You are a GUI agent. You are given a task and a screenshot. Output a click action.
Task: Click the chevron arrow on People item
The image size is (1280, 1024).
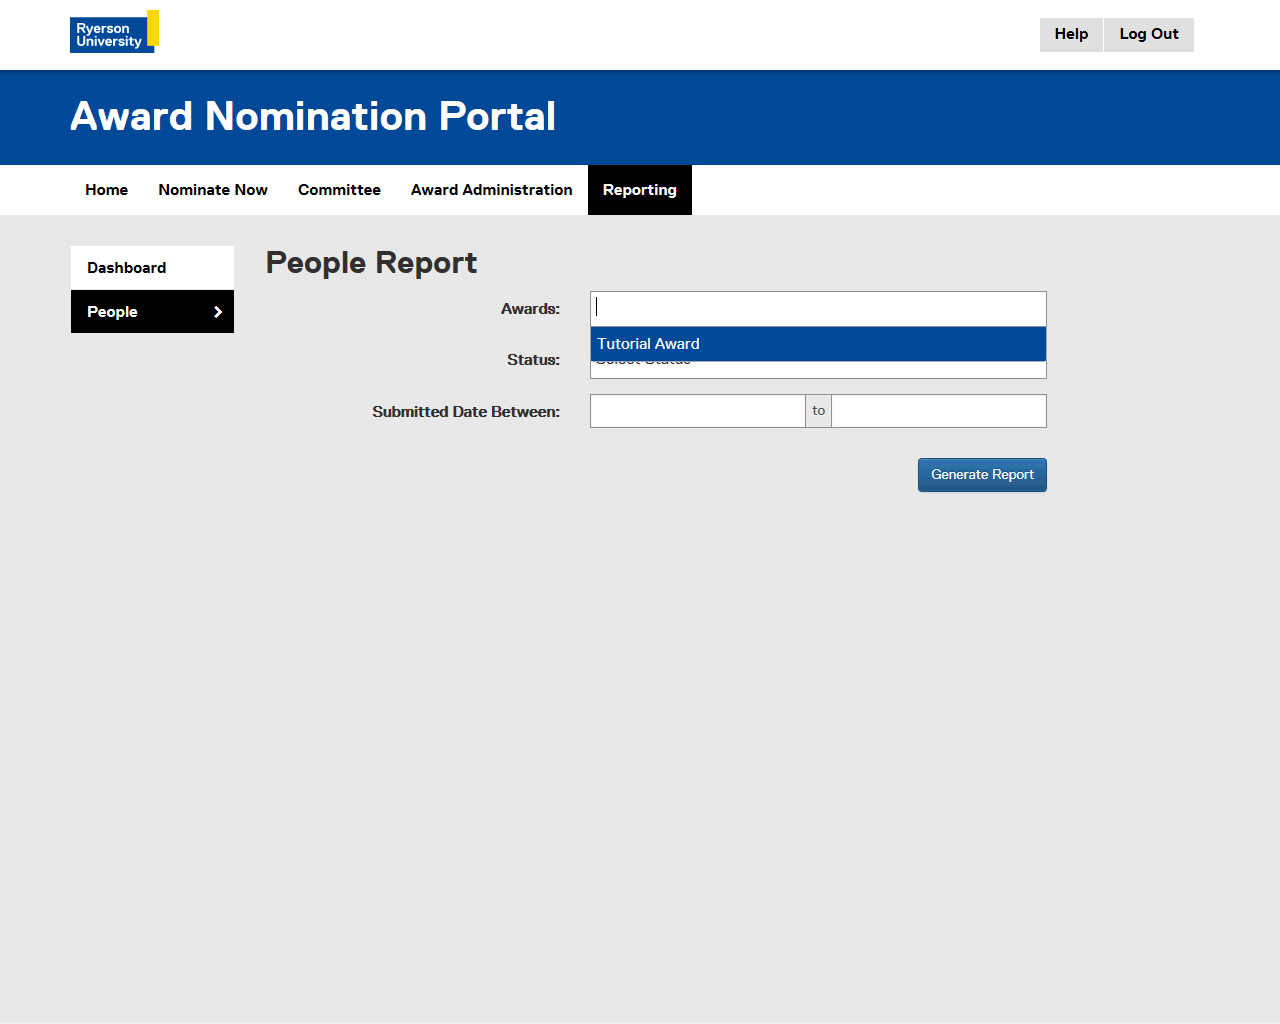click(x=217, y=312)
